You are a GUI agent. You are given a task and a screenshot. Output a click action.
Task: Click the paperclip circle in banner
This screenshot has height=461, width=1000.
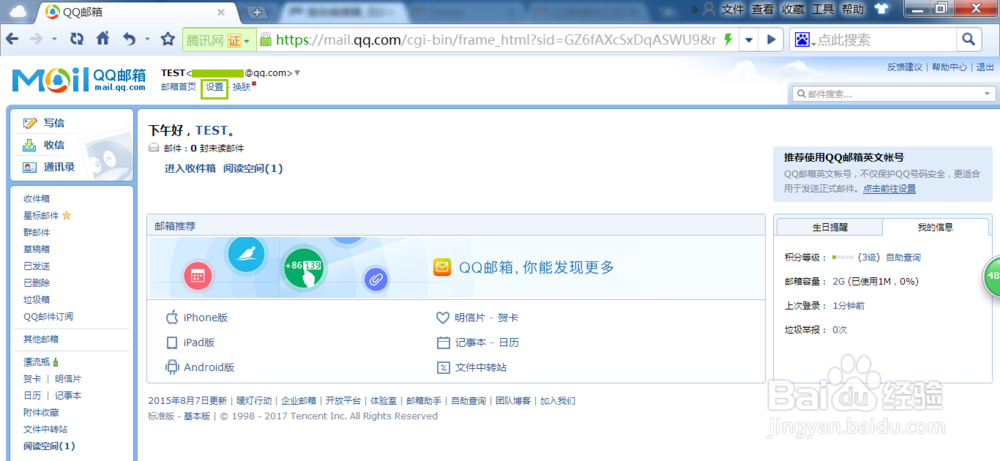pyautogui.click(x=376, y=279)
